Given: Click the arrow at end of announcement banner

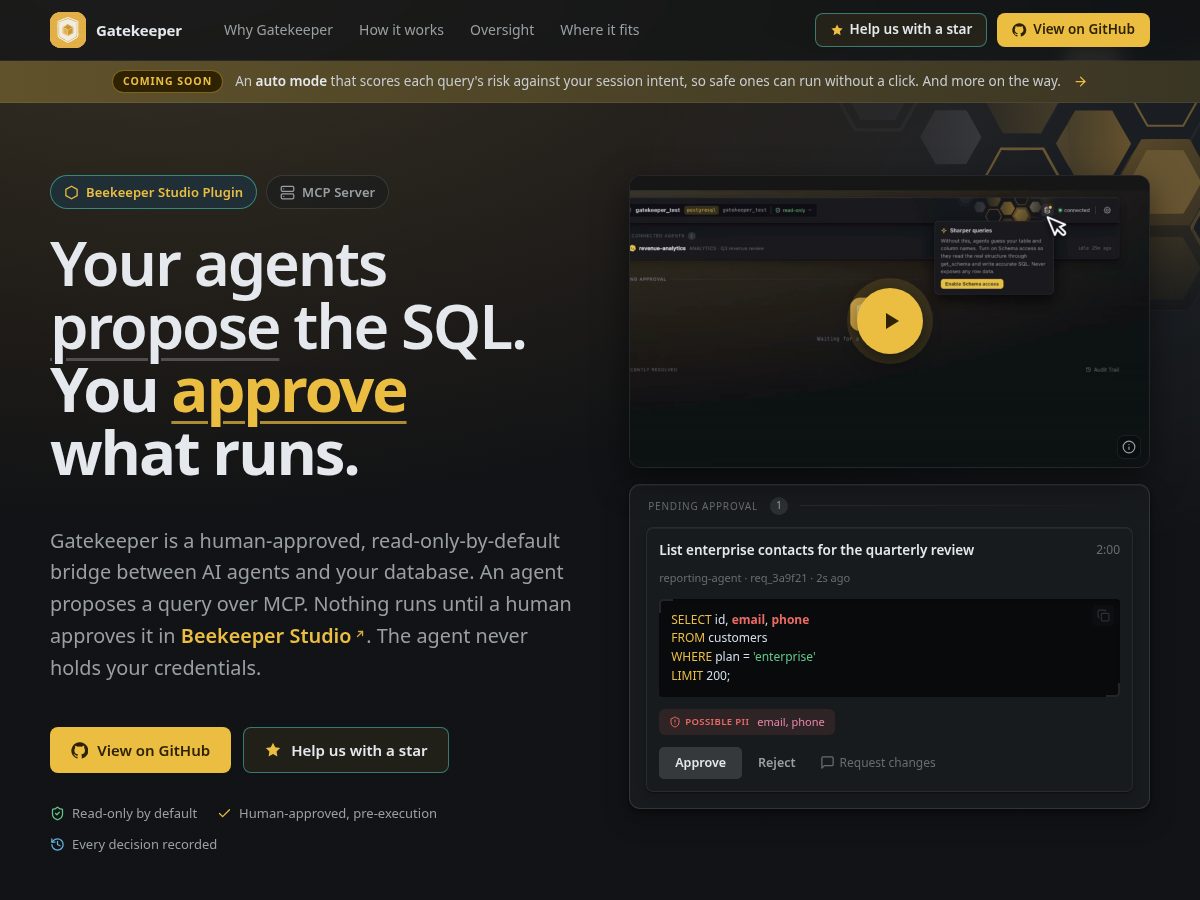Looking at the screenshot, I should (x=1080, y=81).
